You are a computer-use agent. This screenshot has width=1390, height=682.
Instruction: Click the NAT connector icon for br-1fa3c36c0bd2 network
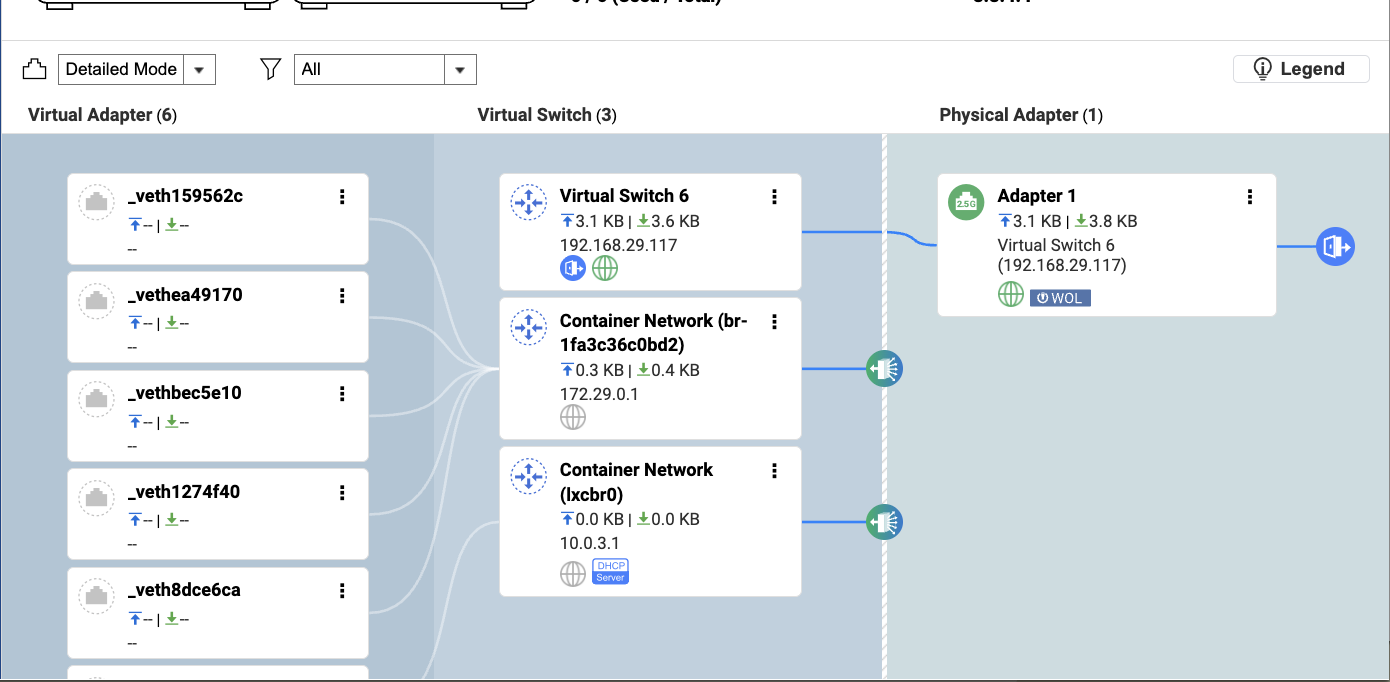pyautogui.click(x=884, y=369)
